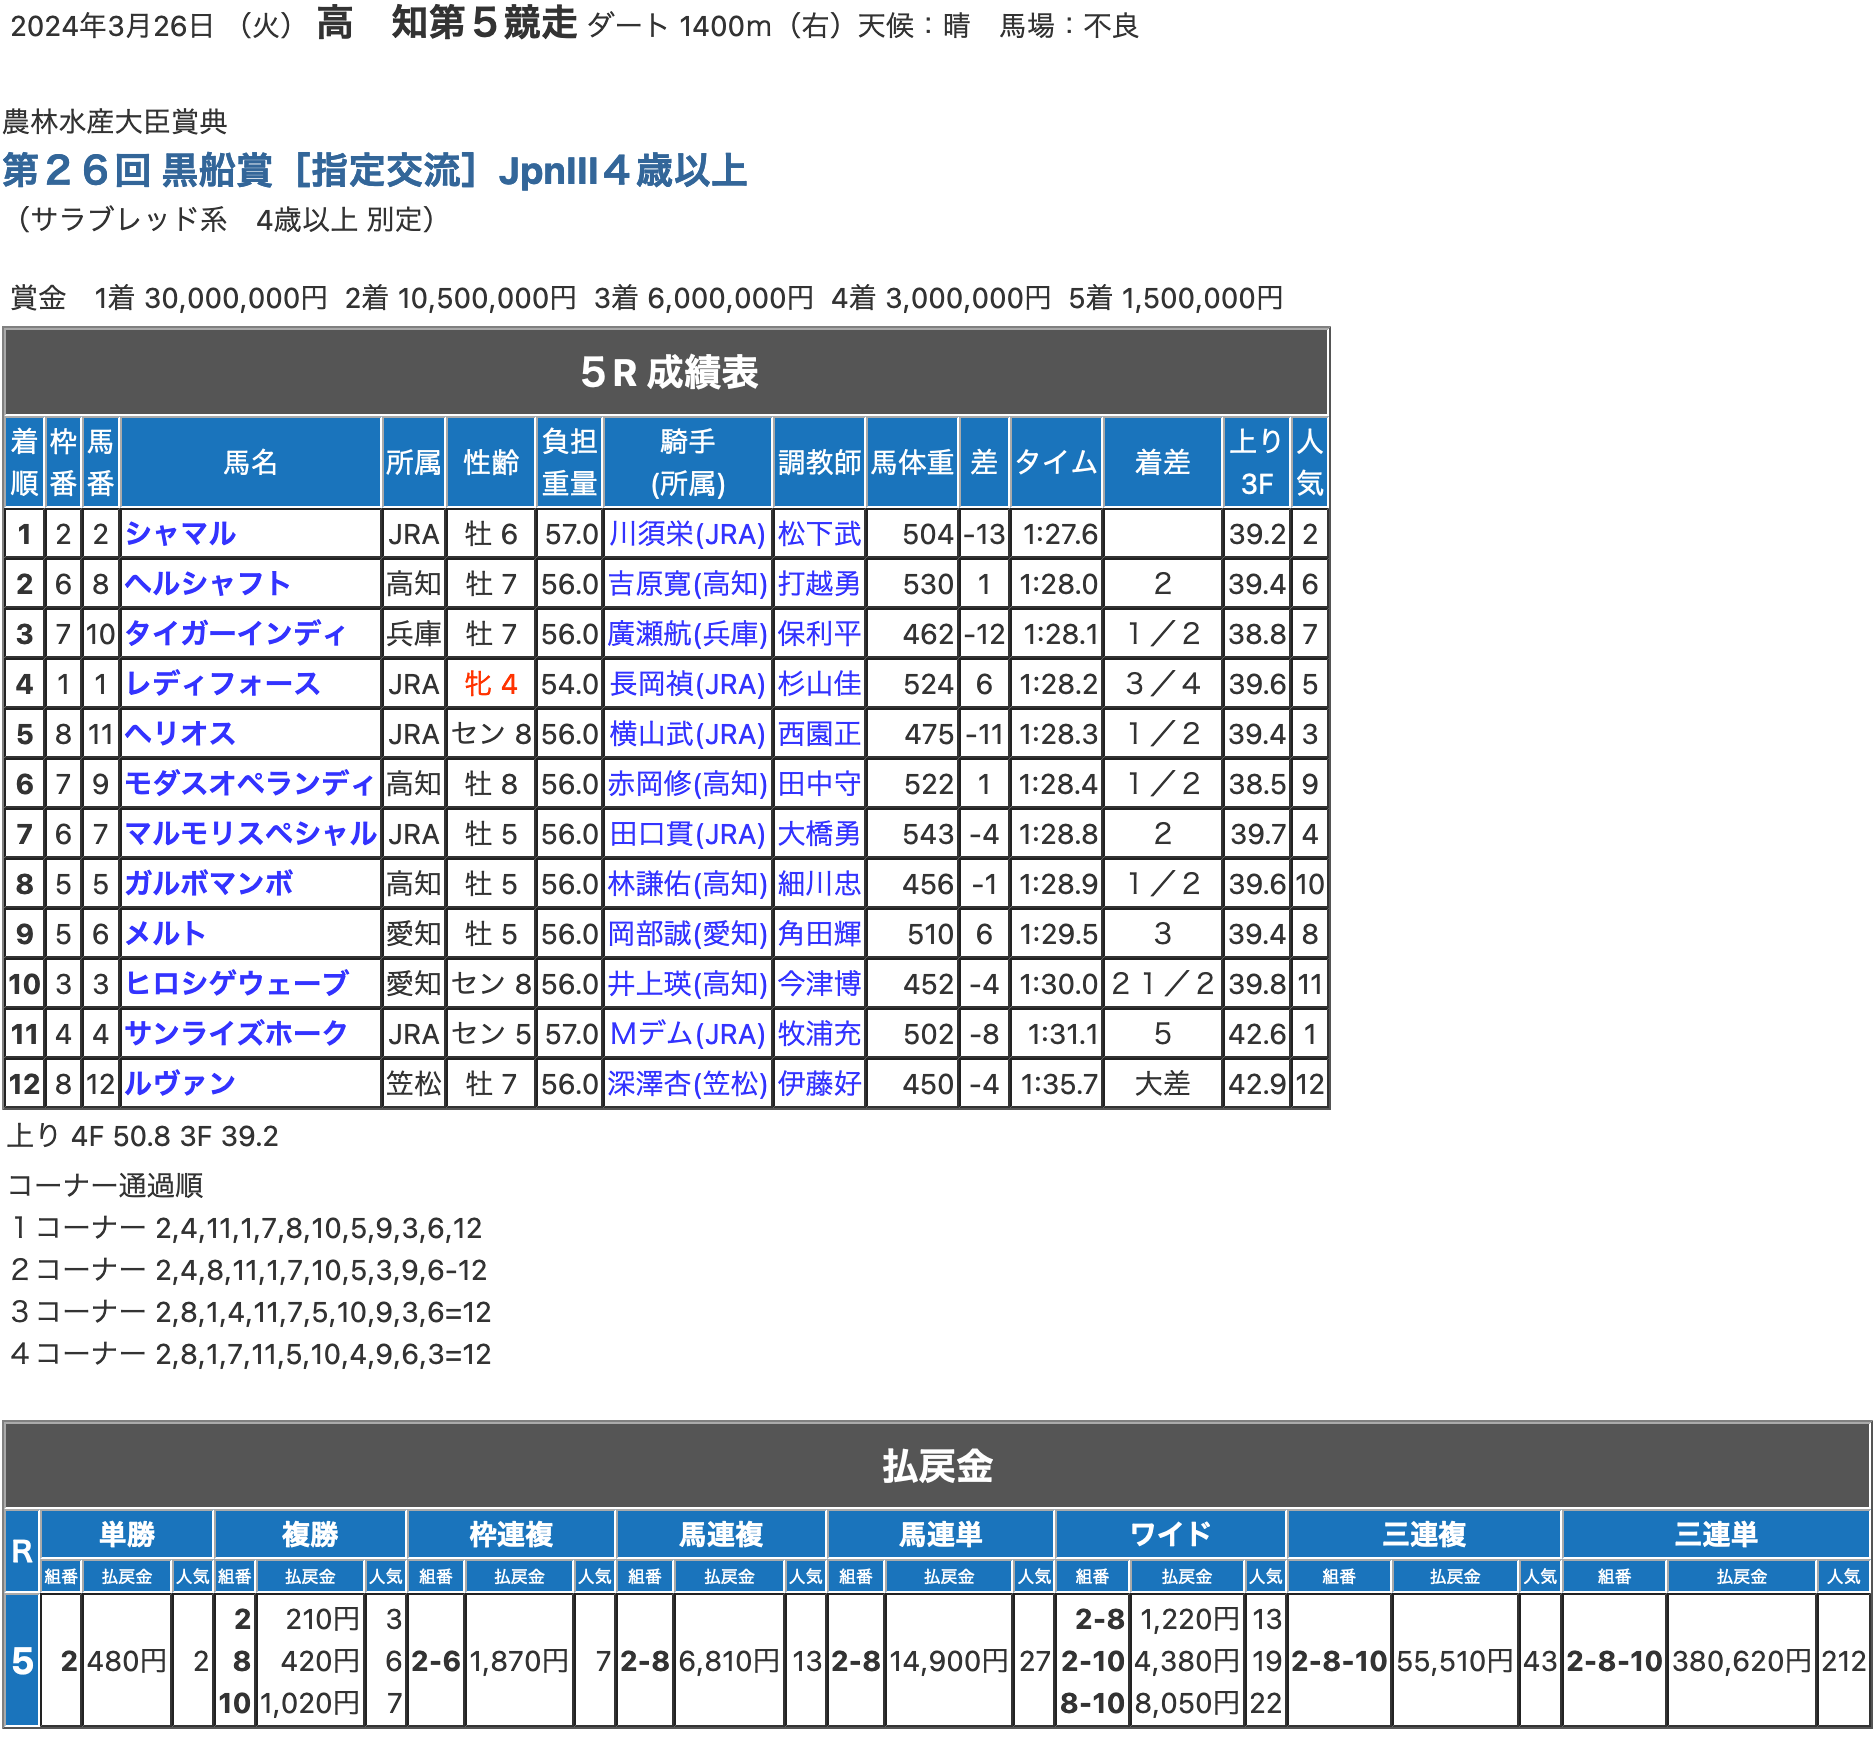The width and height of the screenshot is (1874, 1741).
Task: Open horse link ヒロシゲウェーブ
Action: pyautogui.click(x=236, y=984)
